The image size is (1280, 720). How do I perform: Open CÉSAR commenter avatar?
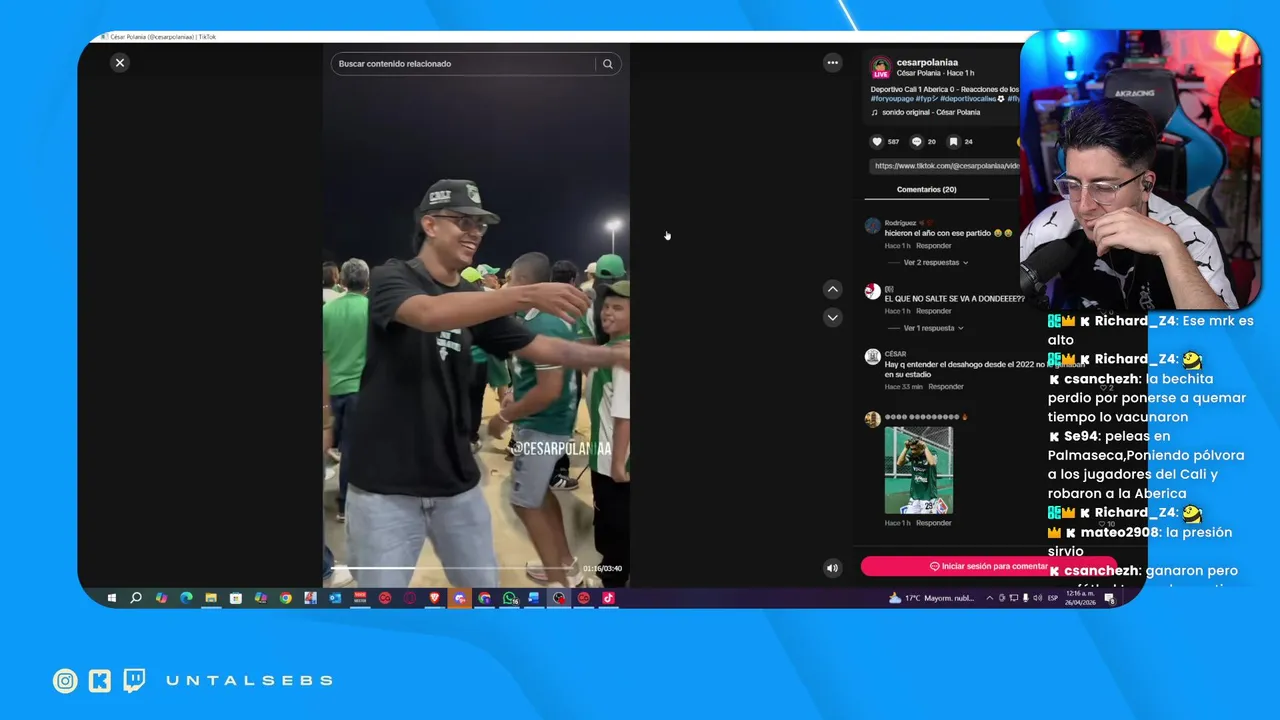[x=872, y=356]
